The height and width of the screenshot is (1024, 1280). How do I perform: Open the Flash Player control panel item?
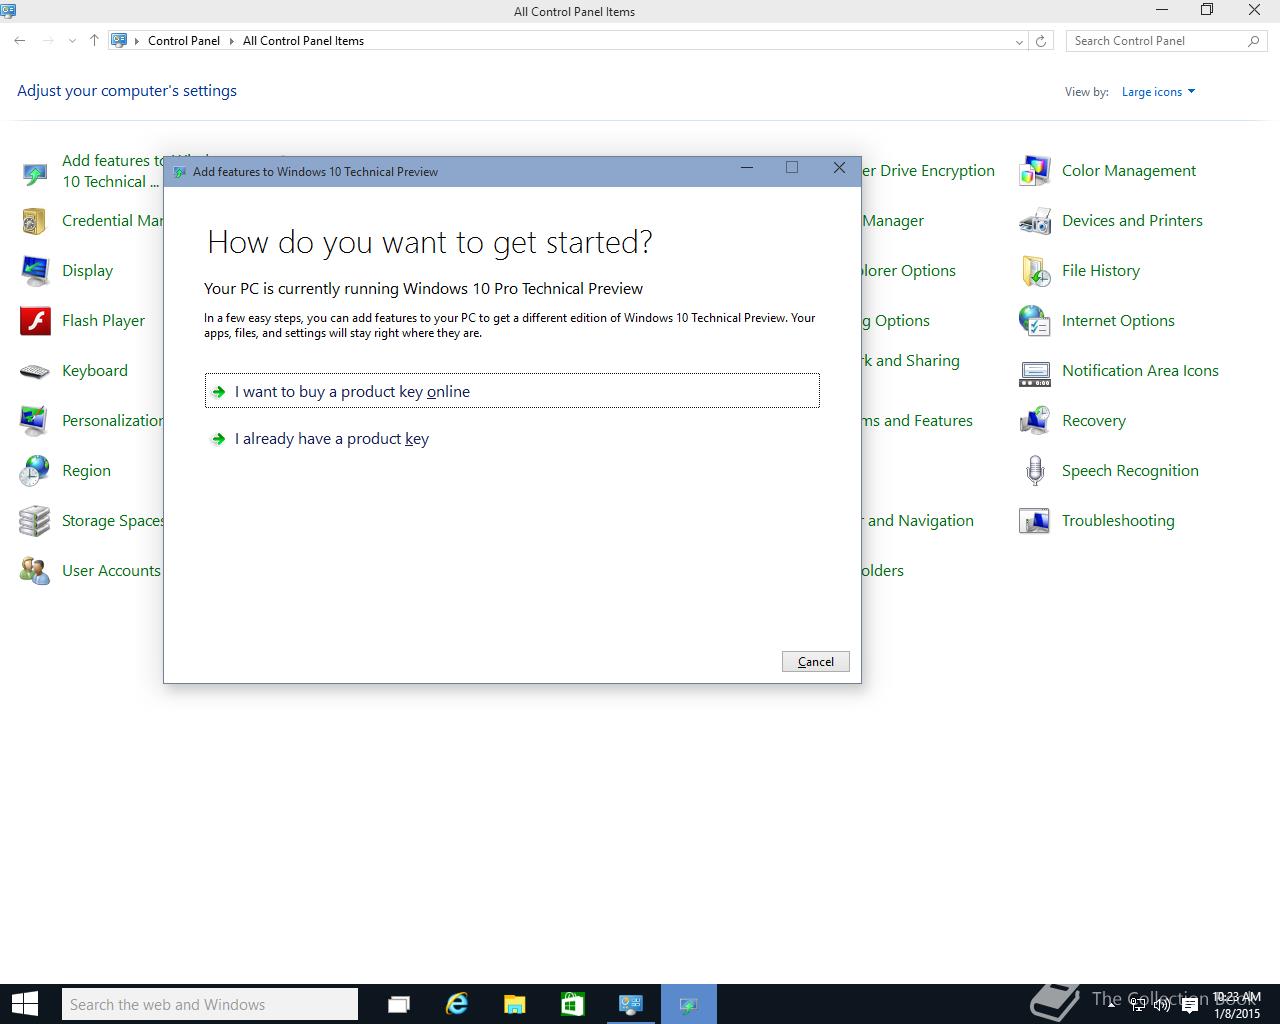coord(83,321)
